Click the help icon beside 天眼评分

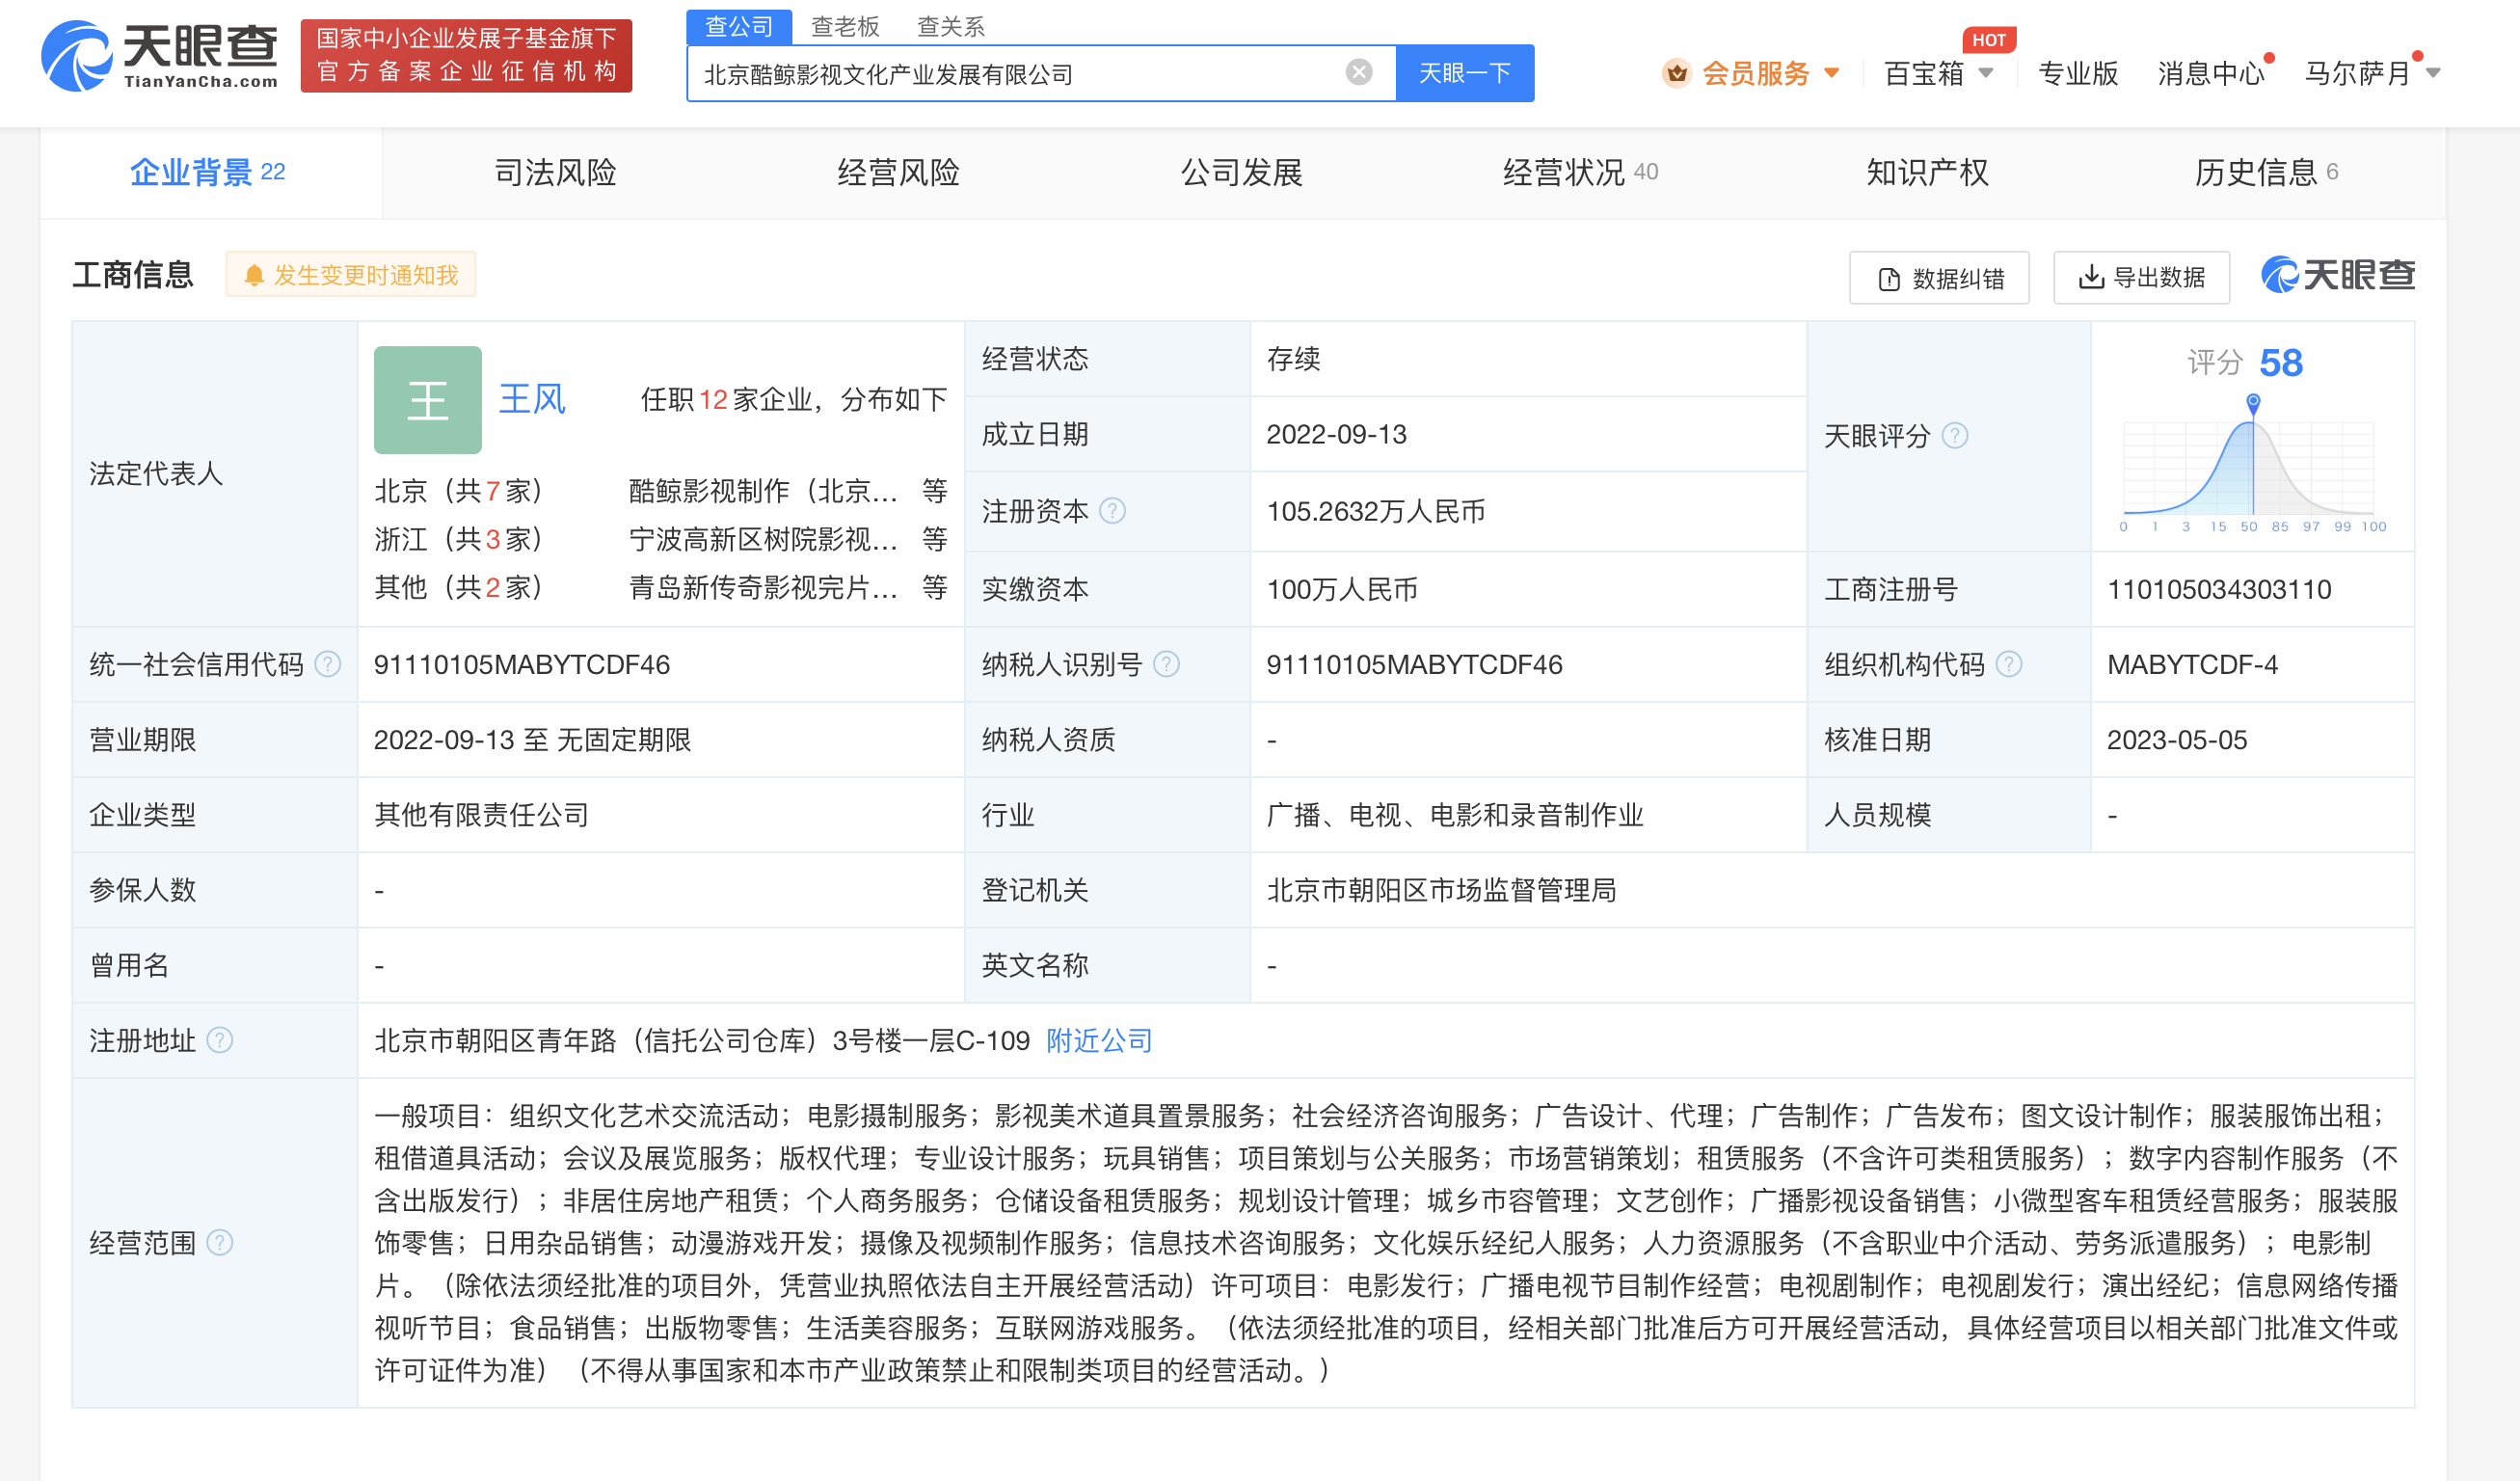pos(1955,436)
